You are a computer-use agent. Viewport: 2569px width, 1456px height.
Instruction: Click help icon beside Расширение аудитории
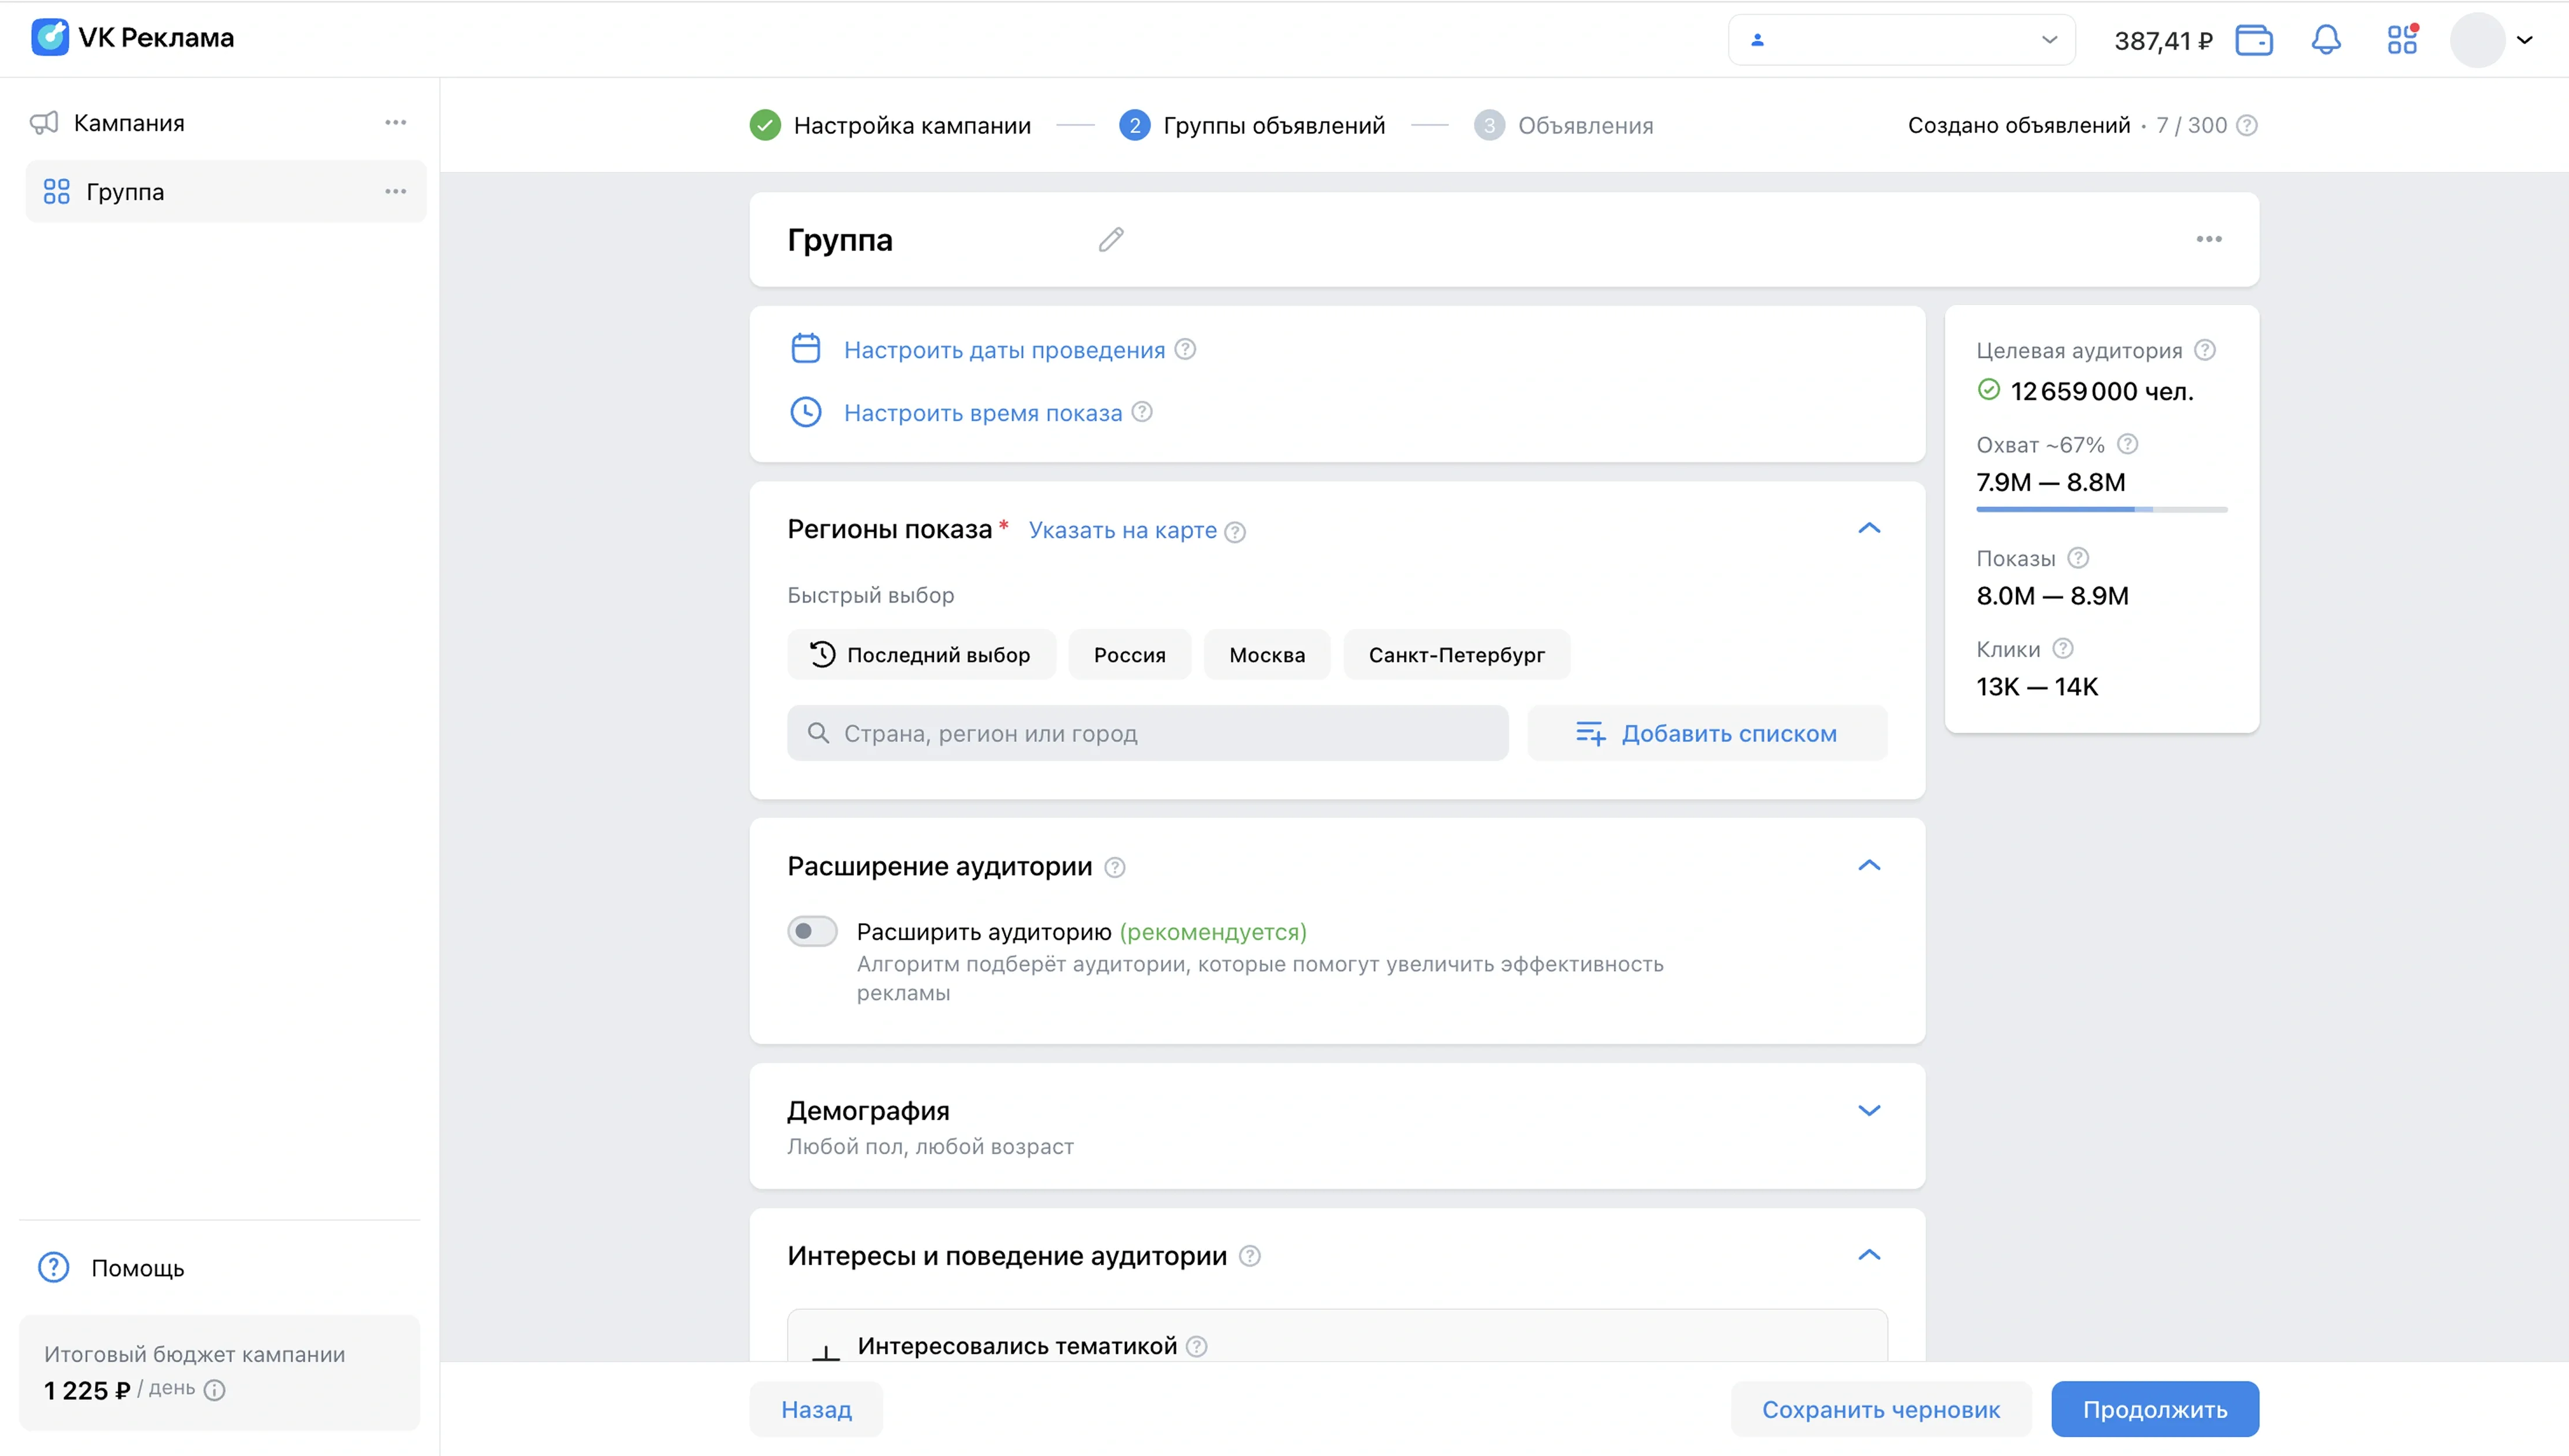pyautogui.click(x=1115, y=867)
